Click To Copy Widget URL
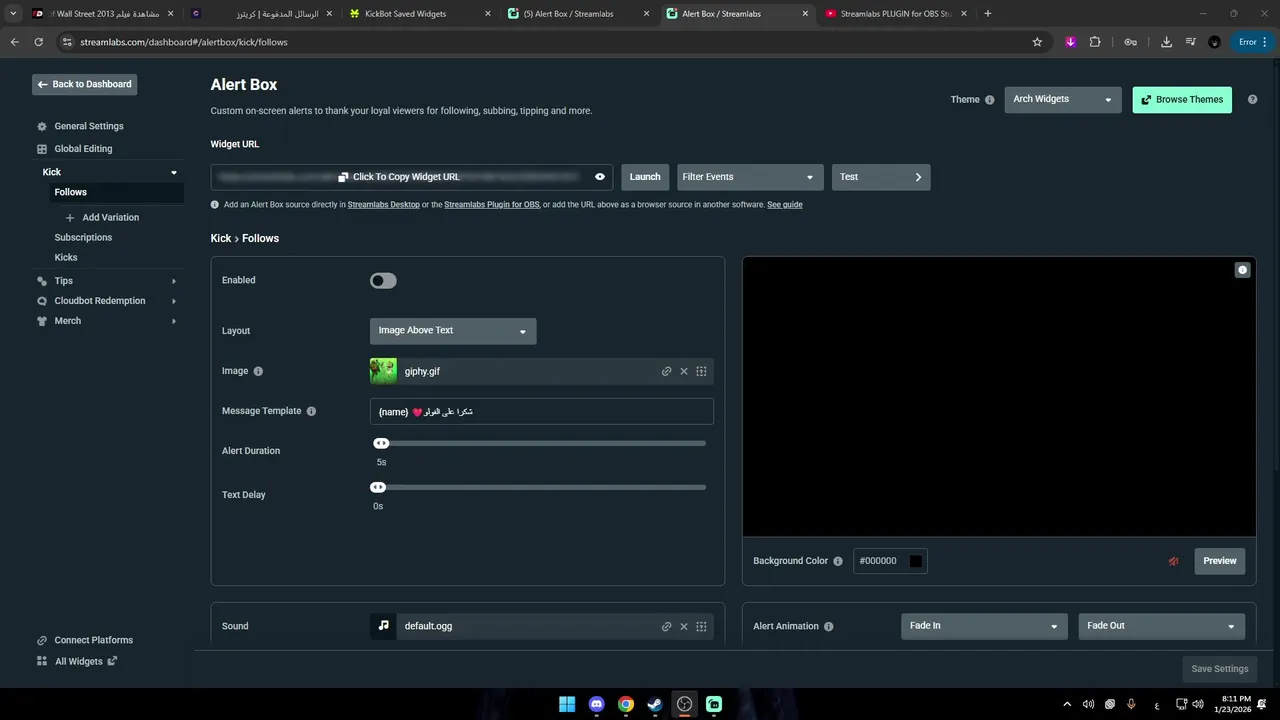 399,177
